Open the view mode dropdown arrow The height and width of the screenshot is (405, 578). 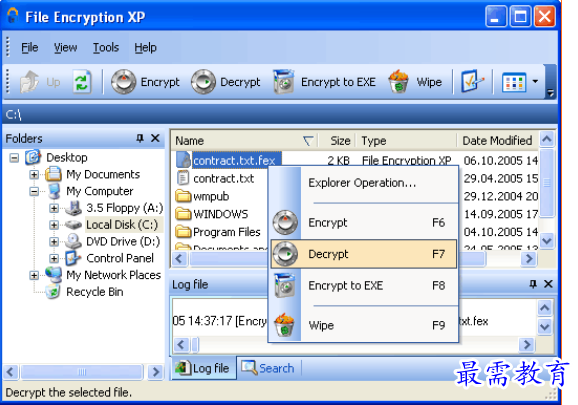(x=535, y=81)
